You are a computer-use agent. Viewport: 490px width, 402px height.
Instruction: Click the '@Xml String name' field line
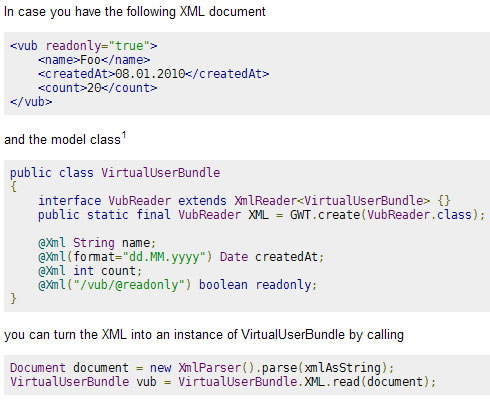point(97,243)
